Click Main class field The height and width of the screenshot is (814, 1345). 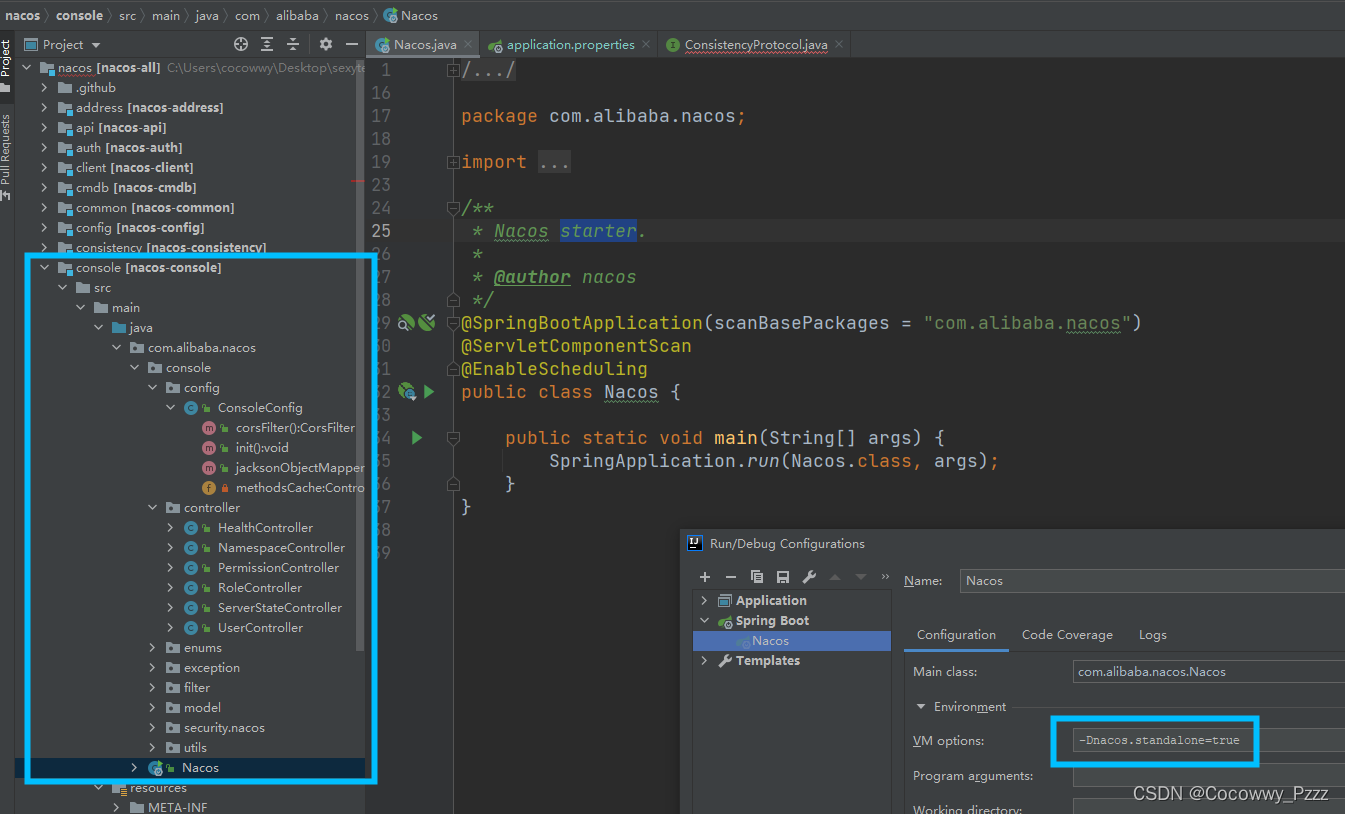coord(1208,672)
